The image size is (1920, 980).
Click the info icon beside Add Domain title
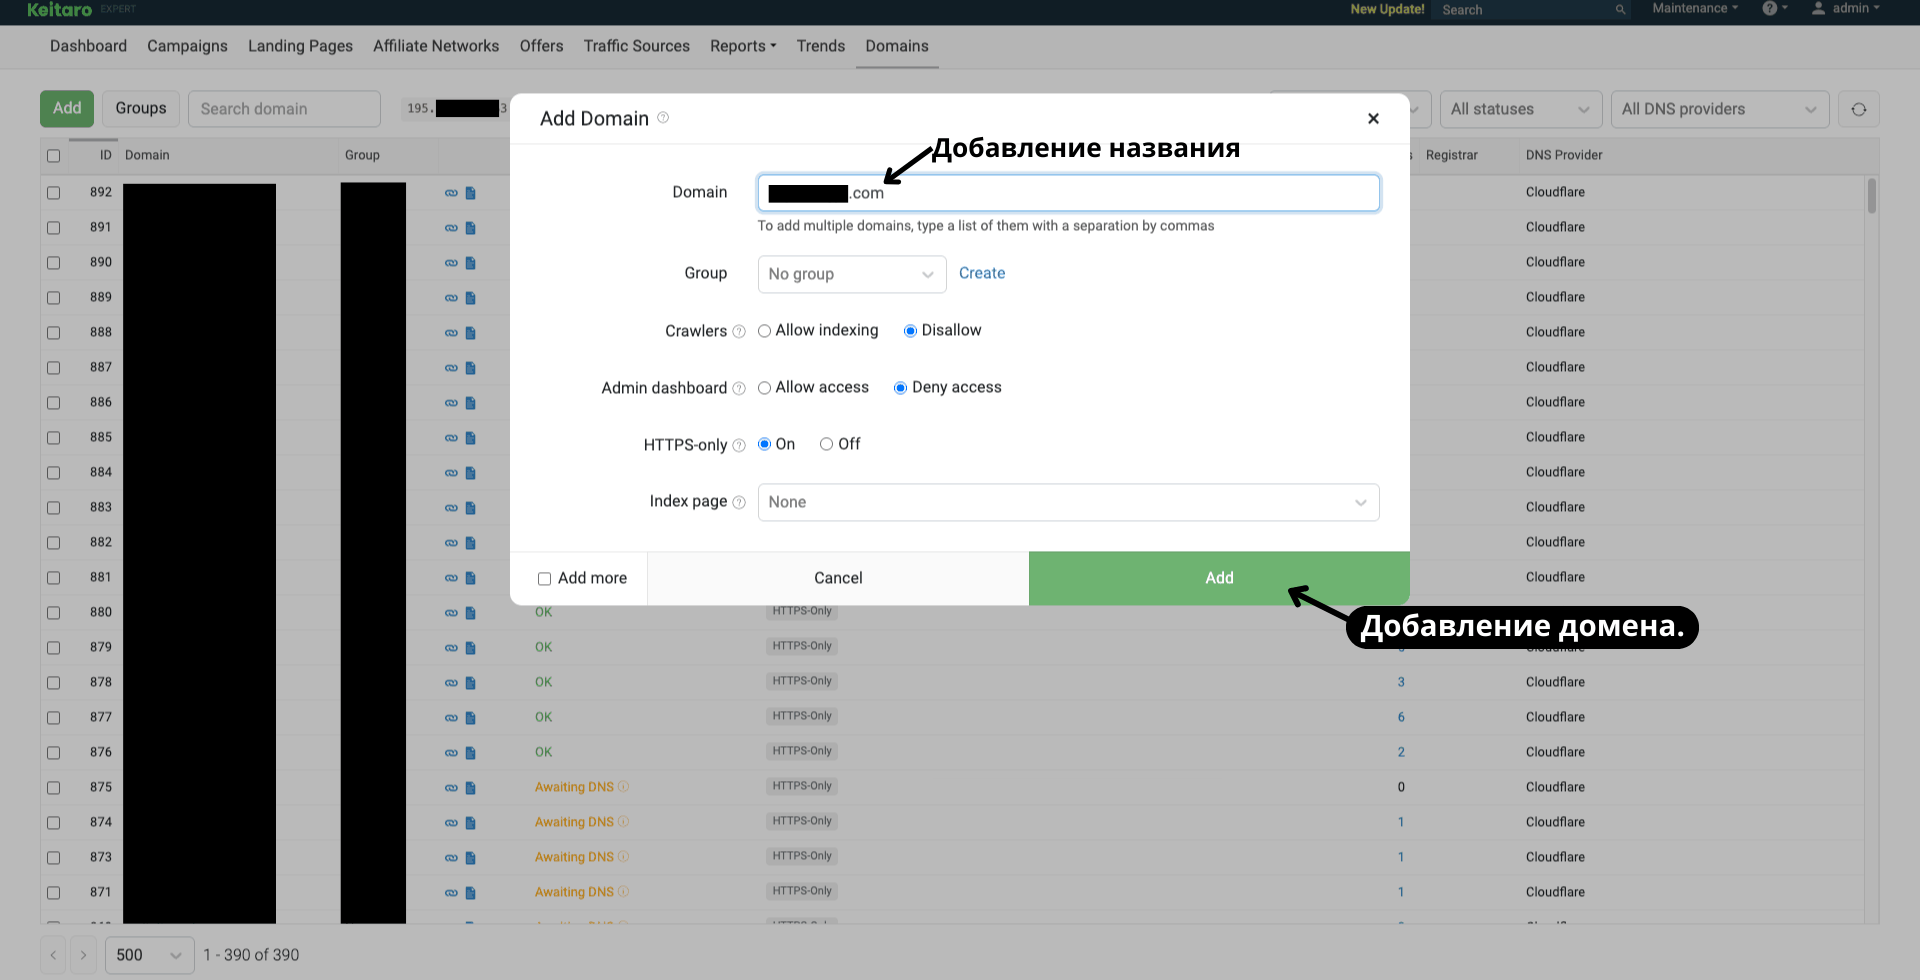tap(663, 118)
